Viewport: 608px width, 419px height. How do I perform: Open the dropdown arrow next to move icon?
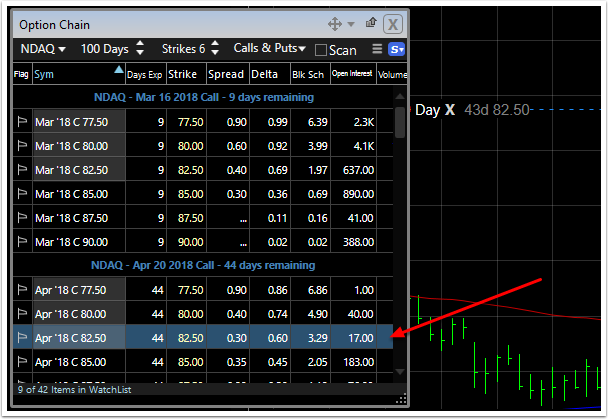(x=351, y=24)
